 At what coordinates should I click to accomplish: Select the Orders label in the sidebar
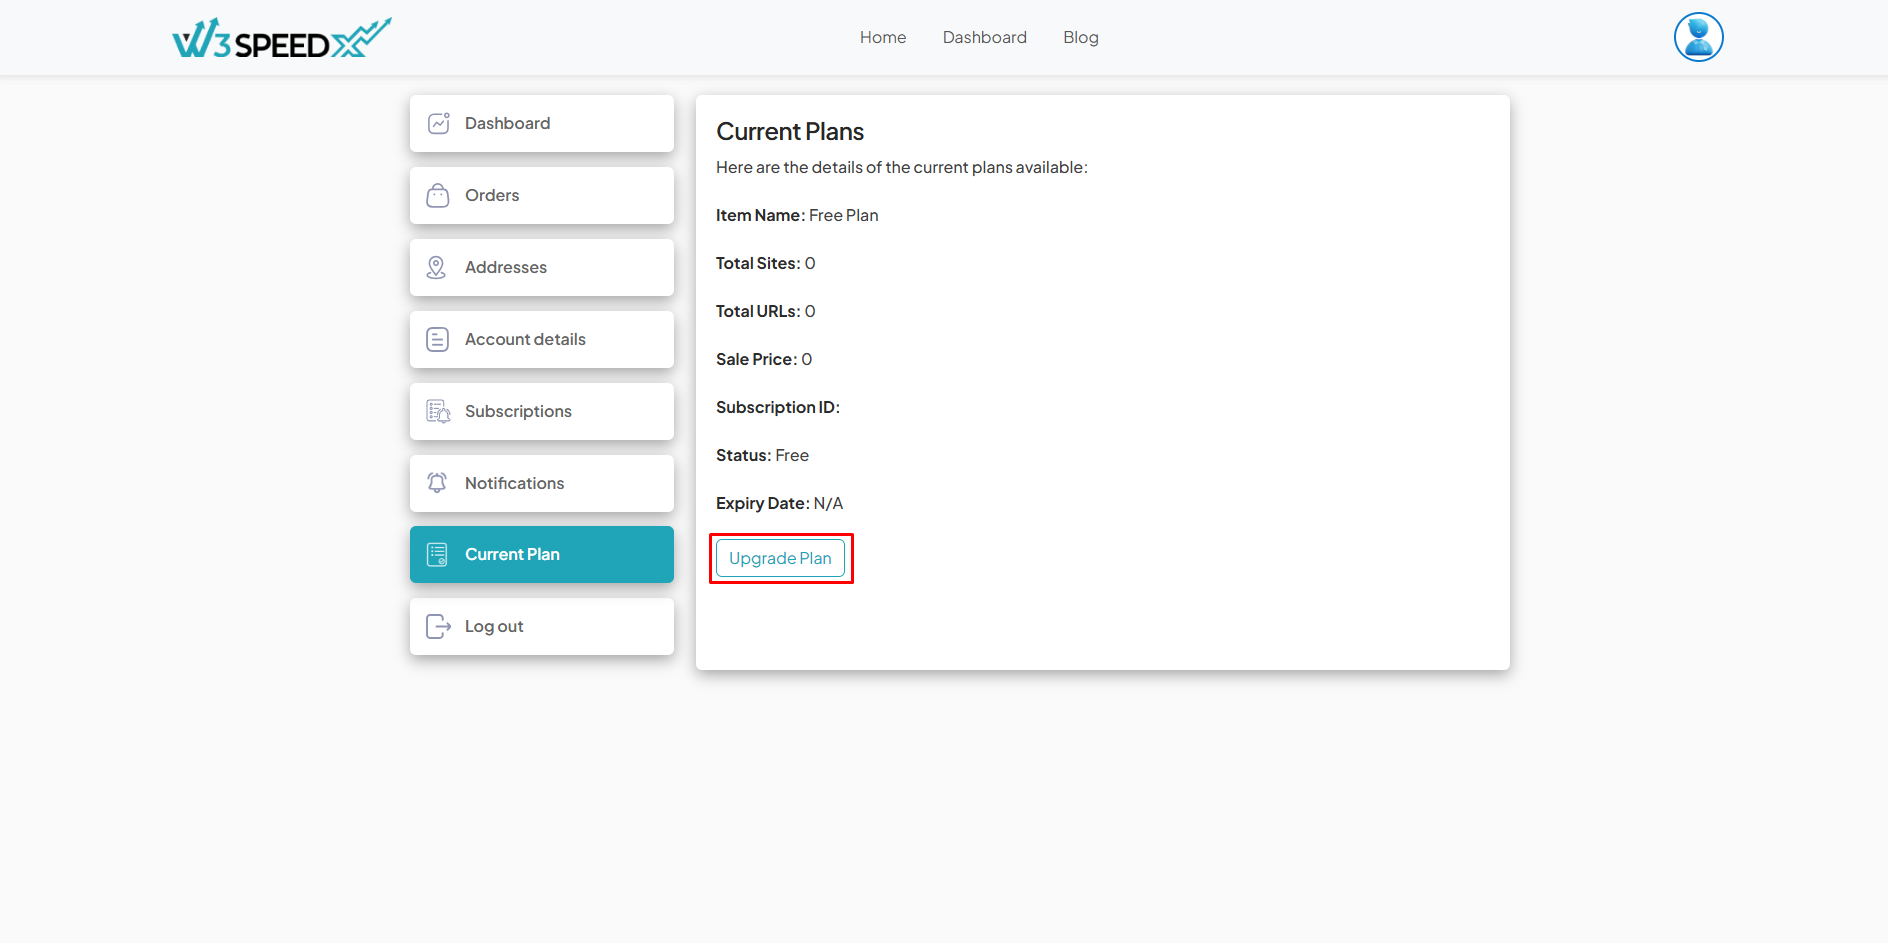click(492, 195)
